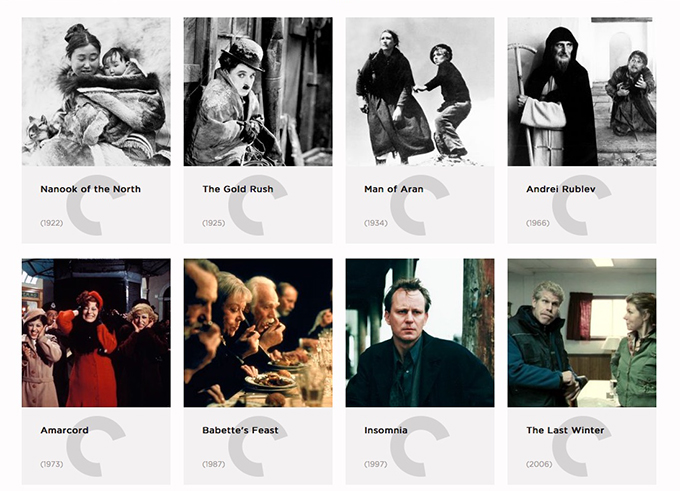Click the (2006) year under The Last Winter
The height and width of the screenshot is (491, 680).
click(539, 464)
